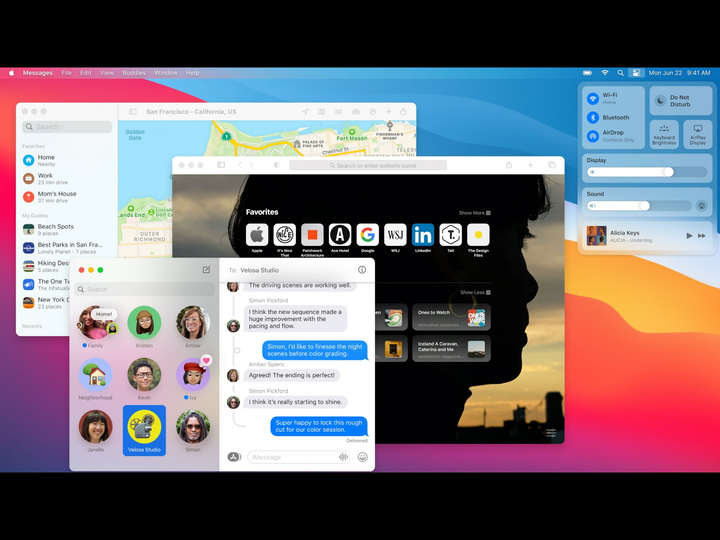The width and height of the screenshot is (720, 540).
Task: Click the plus icon in Maps toolbar
Action: pyautogui.click(x=388, y=112)
